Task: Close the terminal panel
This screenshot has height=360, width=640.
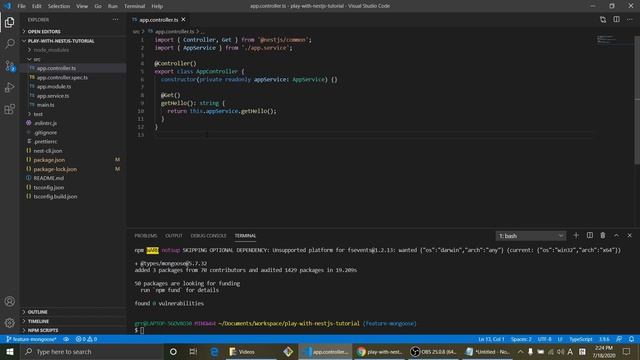Action: [630, 236]
